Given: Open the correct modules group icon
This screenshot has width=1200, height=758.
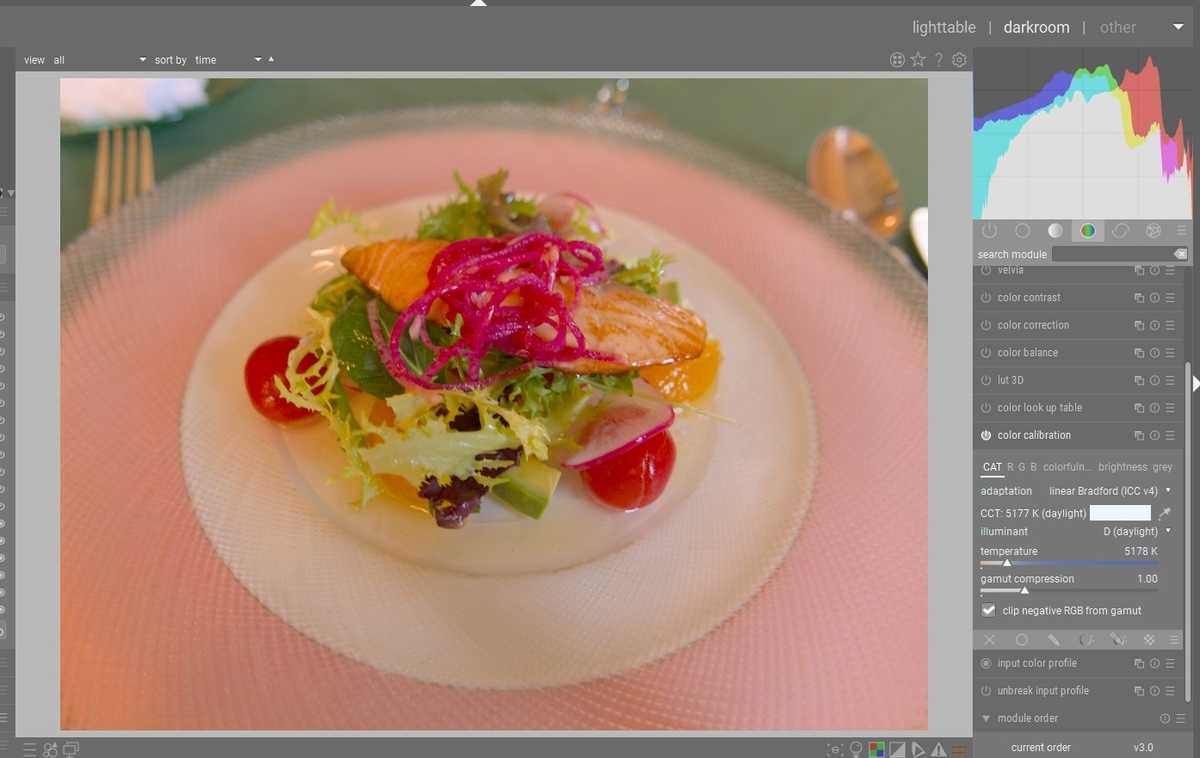Looking at the screenshot, I should point(1120,230).
